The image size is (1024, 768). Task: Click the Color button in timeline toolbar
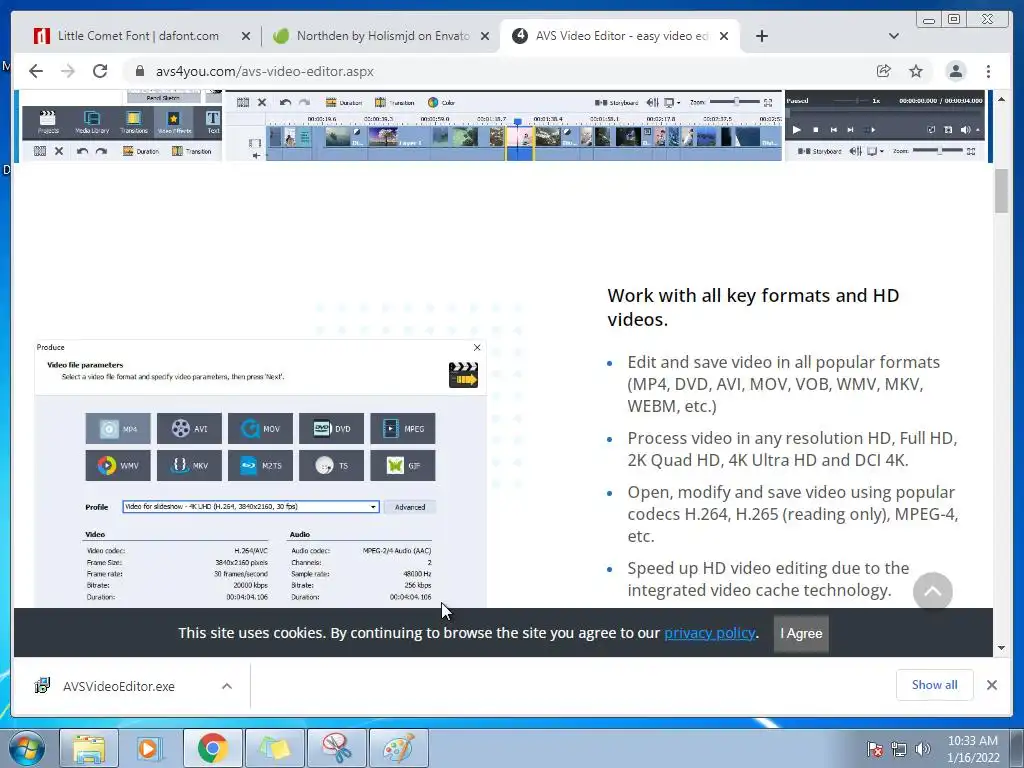441,103
